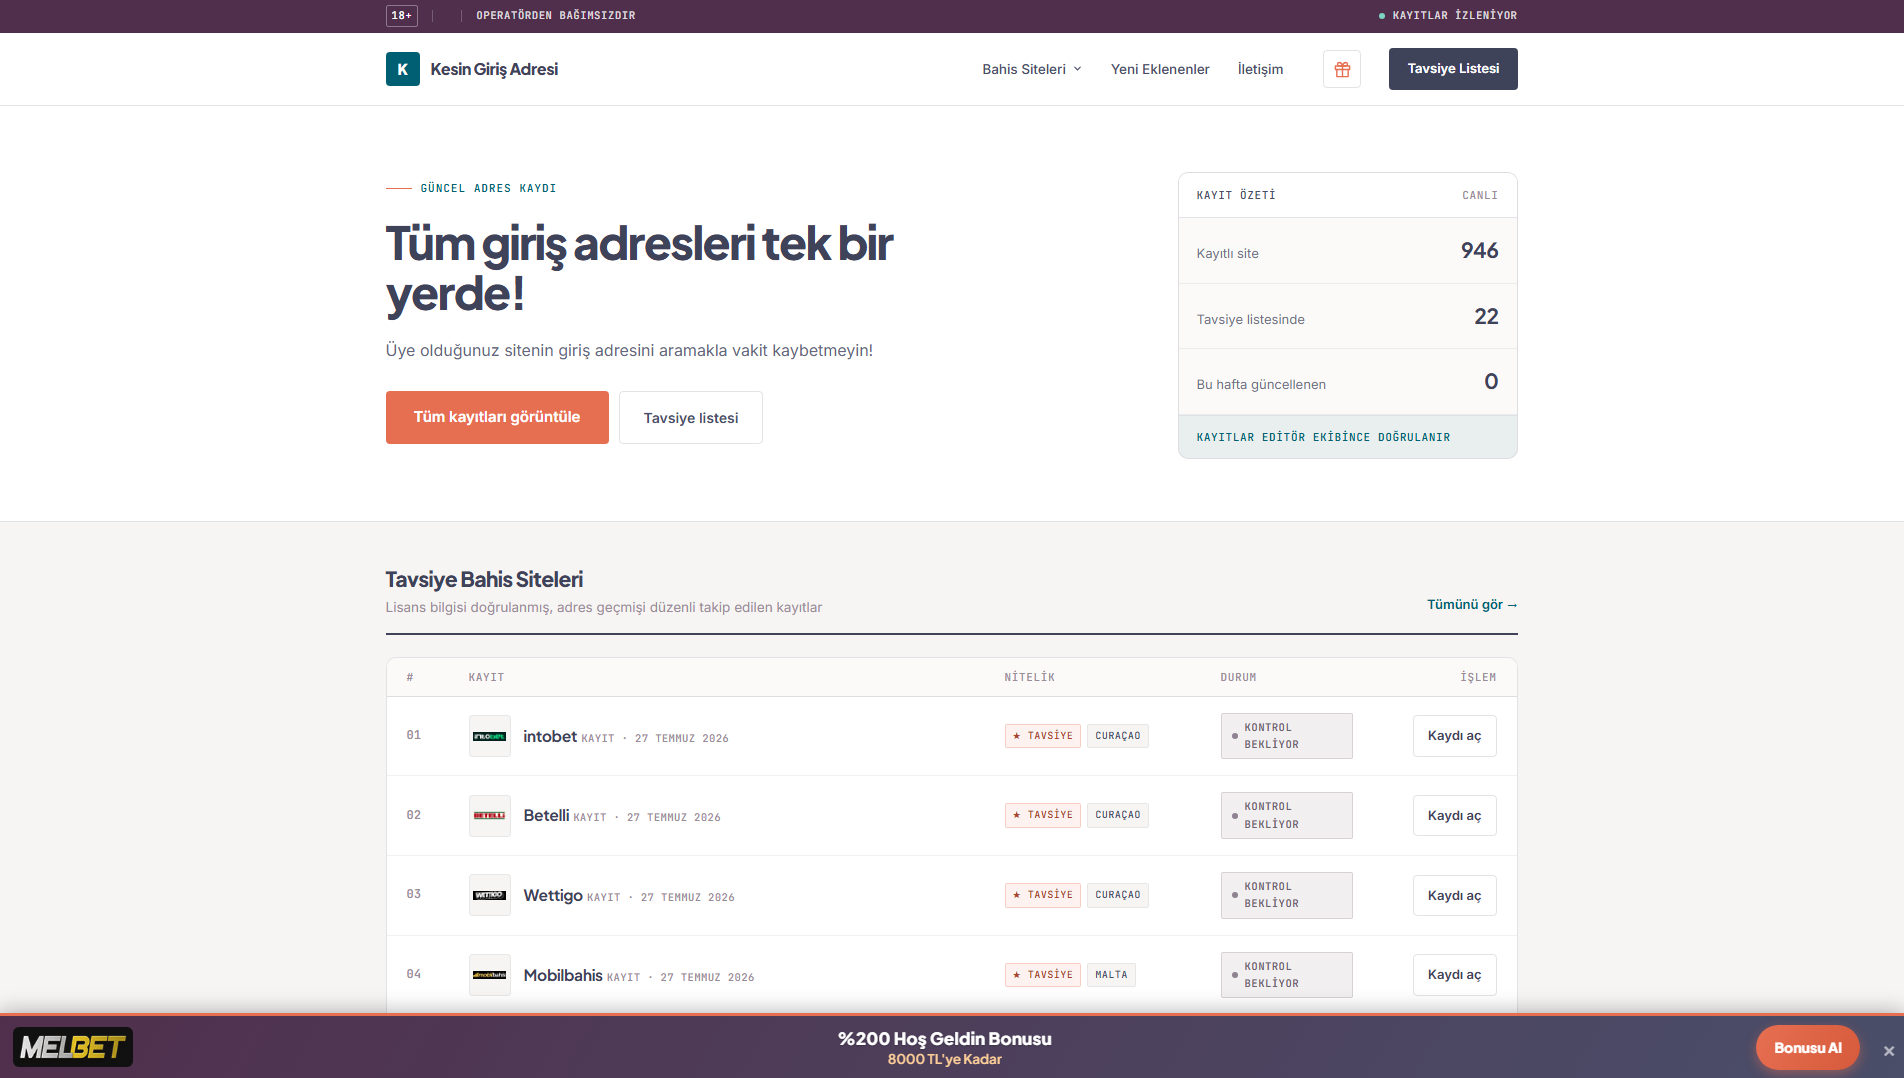The width and height of the screenshot is (1904, 1078).
Task: Click Kaydı aç for Wettigo
Action: 1454,895
